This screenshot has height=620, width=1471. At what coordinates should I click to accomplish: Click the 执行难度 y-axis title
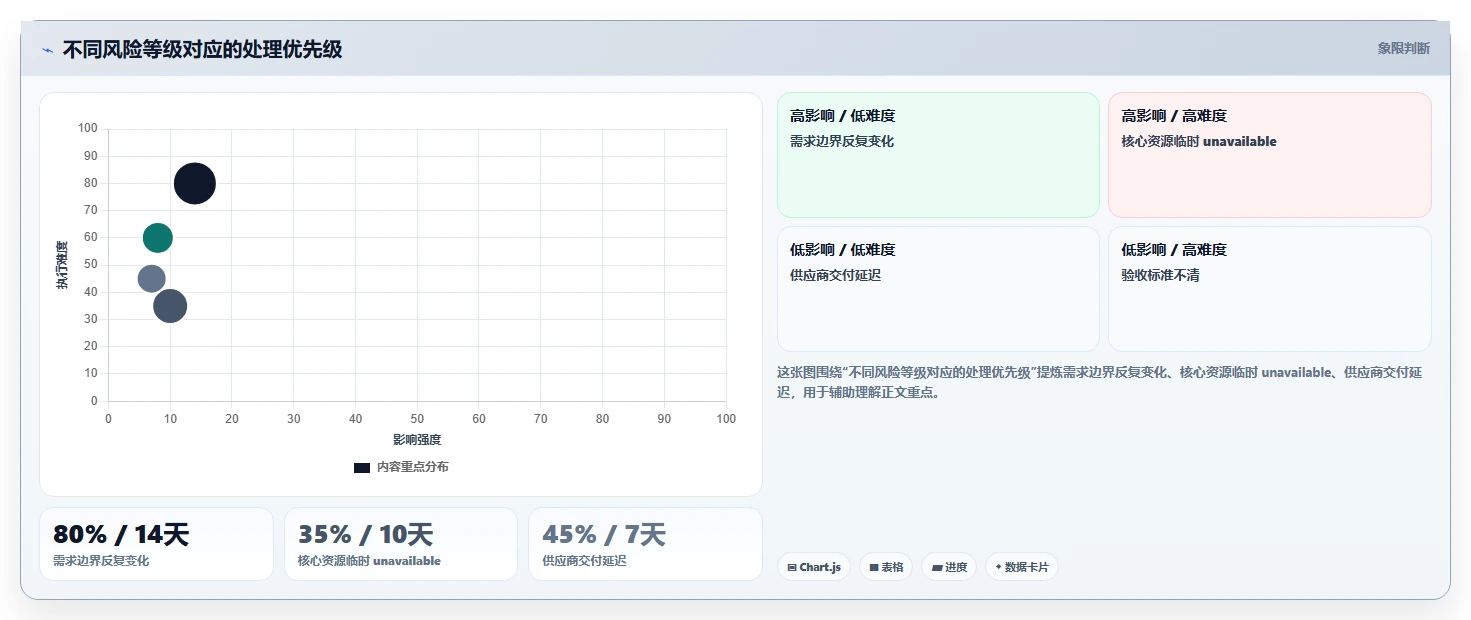point(62,265)
